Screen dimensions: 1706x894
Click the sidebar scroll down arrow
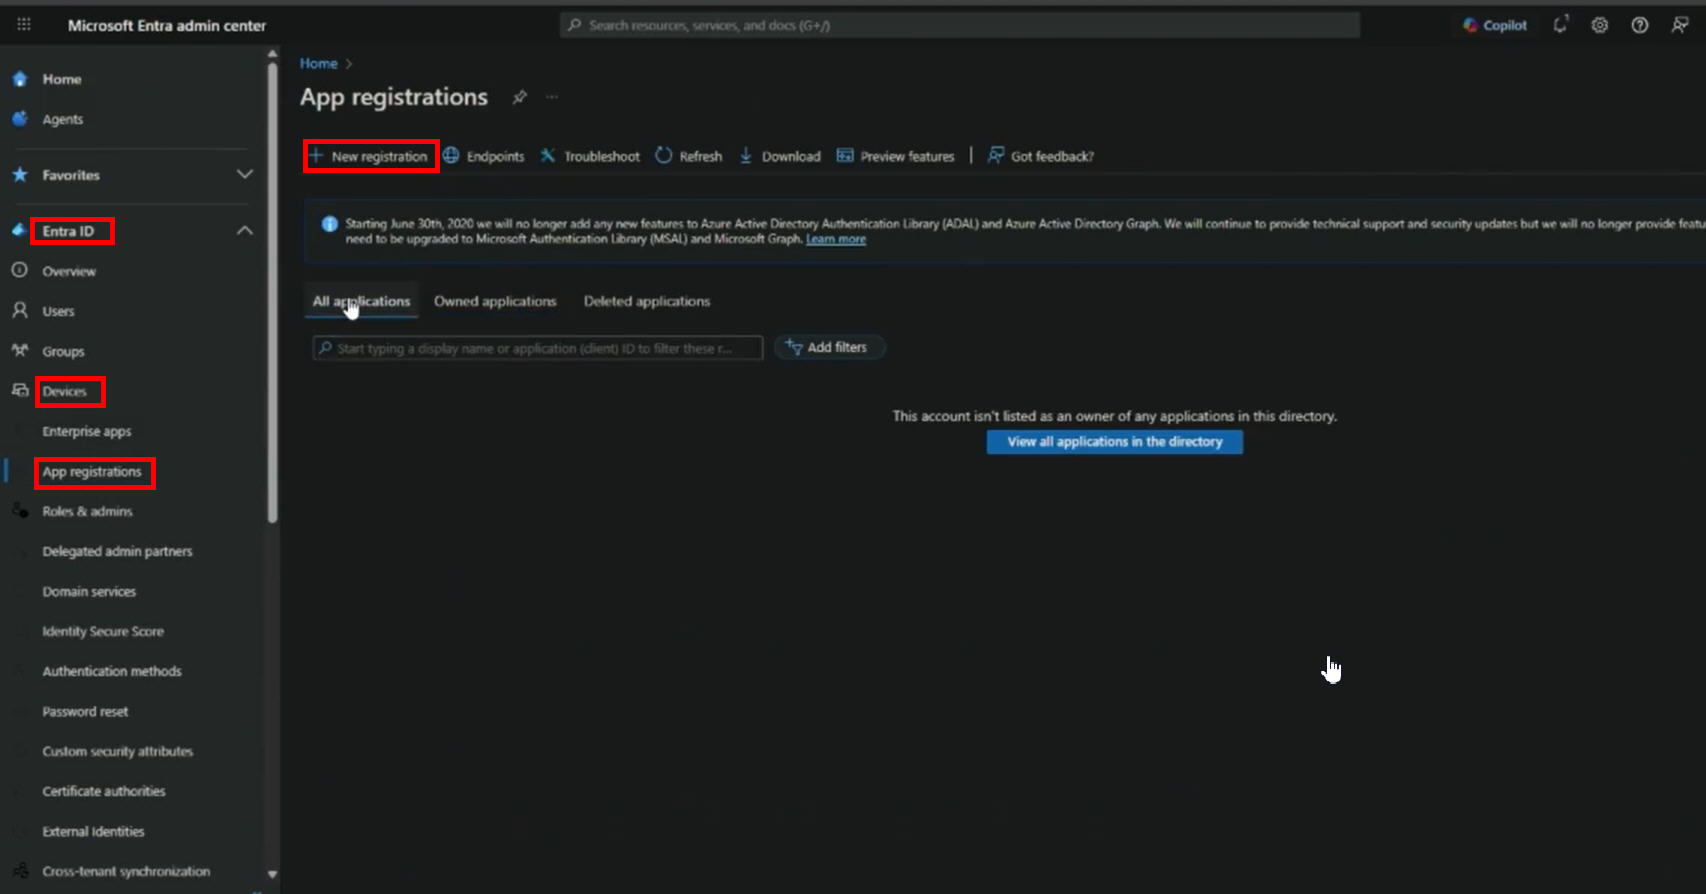(x=272, y=875)
